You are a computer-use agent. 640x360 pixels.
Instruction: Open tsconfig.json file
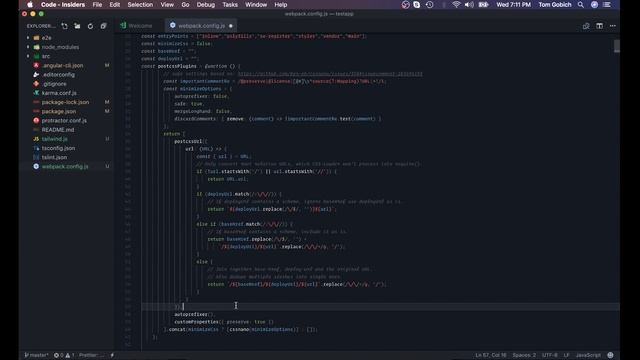[x=58, y=148]
